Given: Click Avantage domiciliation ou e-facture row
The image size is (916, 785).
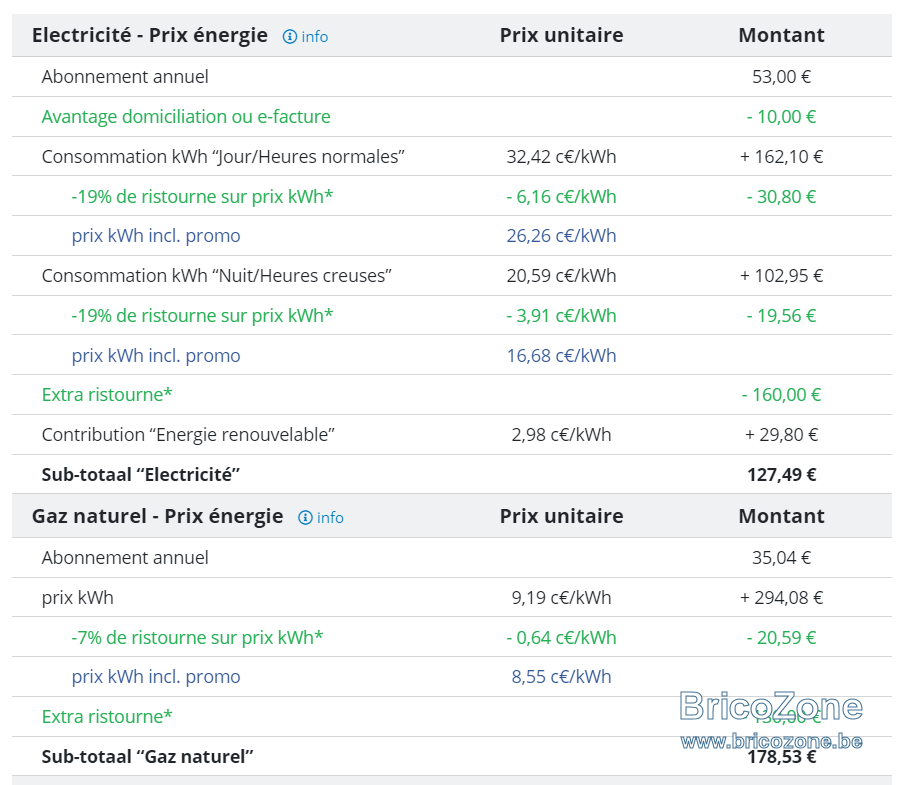Looking at the screenshot, I should point(452,117).
